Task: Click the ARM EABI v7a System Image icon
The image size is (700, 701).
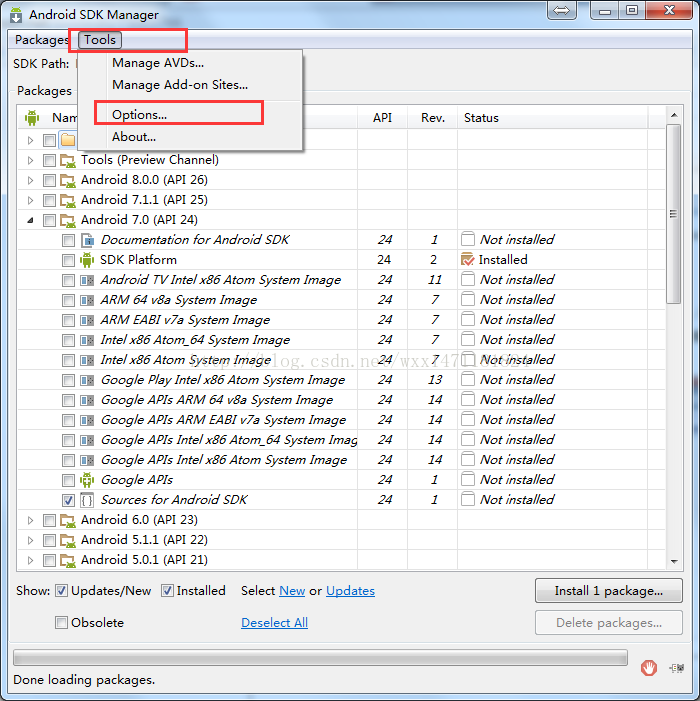Action: tap(87, 320)
